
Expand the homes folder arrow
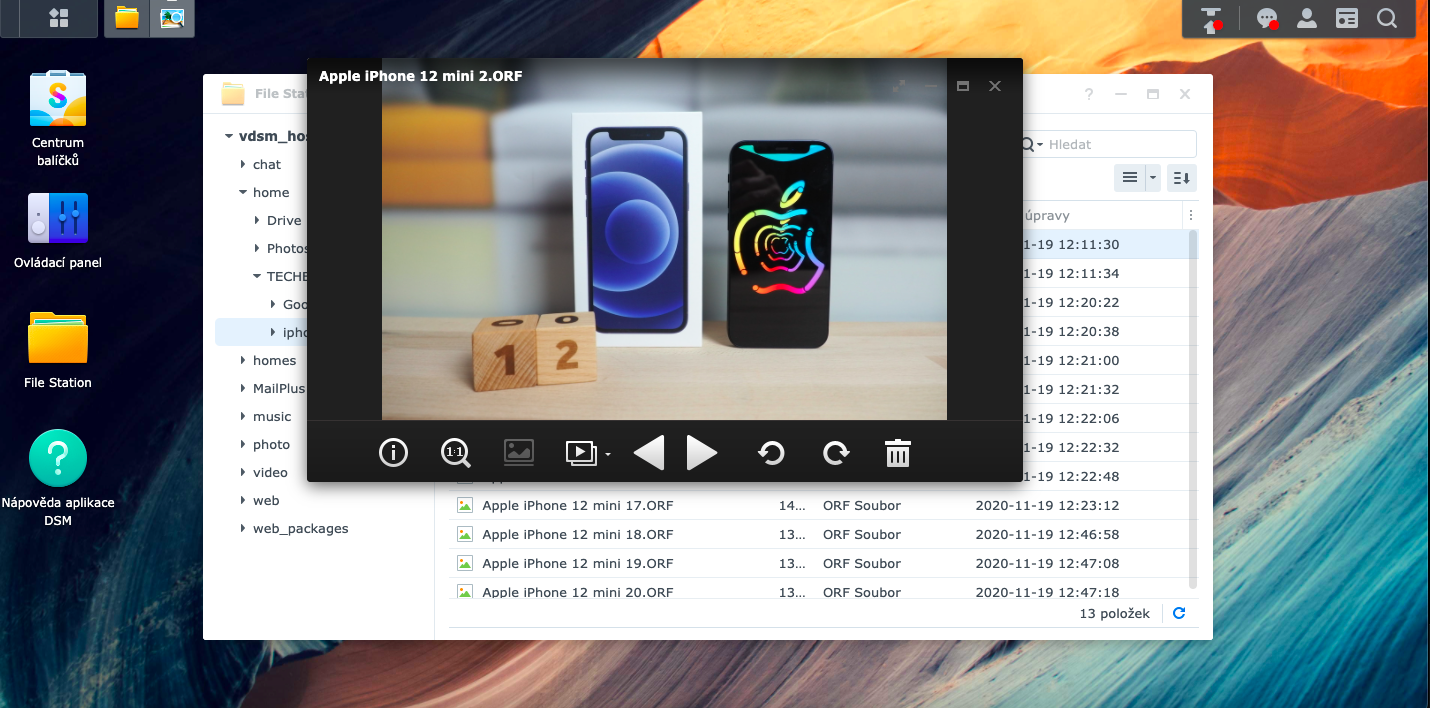click(243, 360)
